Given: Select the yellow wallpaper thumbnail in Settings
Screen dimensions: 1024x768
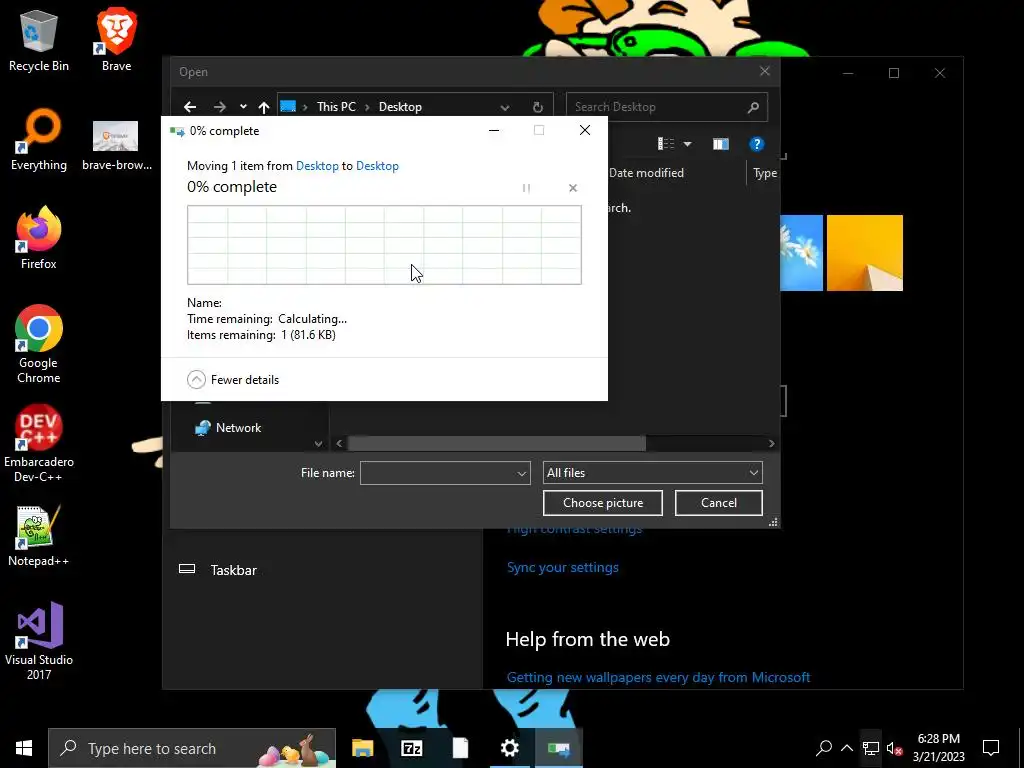Looking at the screenshot, I should pyautogui.click(x=865, y=253).
